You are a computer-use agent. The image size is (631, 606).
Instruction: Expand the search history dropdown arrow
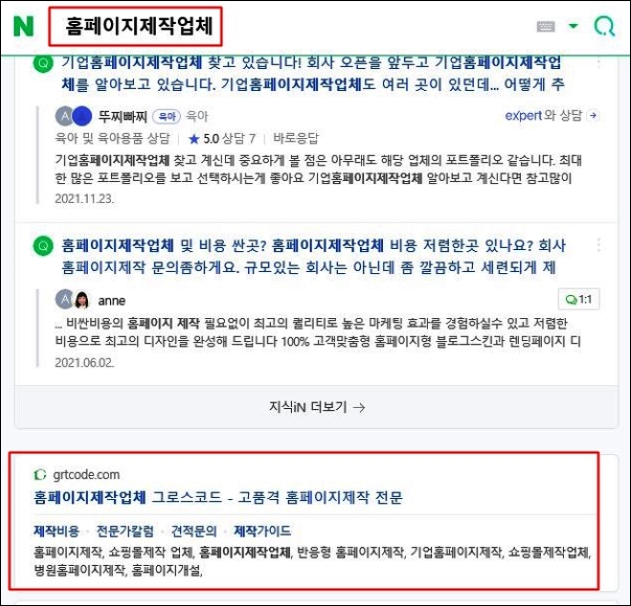573,26
